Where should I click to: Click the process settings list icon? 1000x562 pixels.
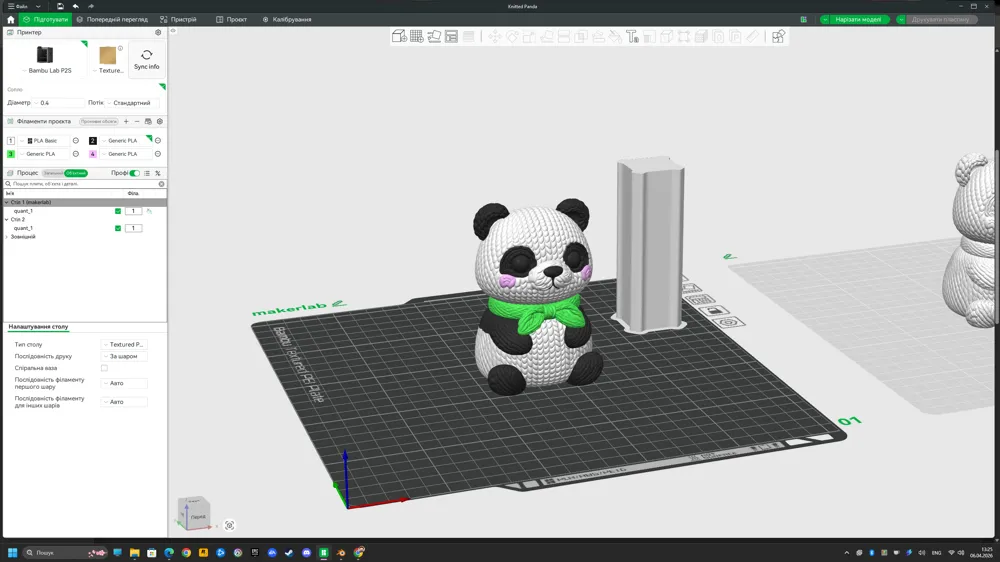coord(147,173)
